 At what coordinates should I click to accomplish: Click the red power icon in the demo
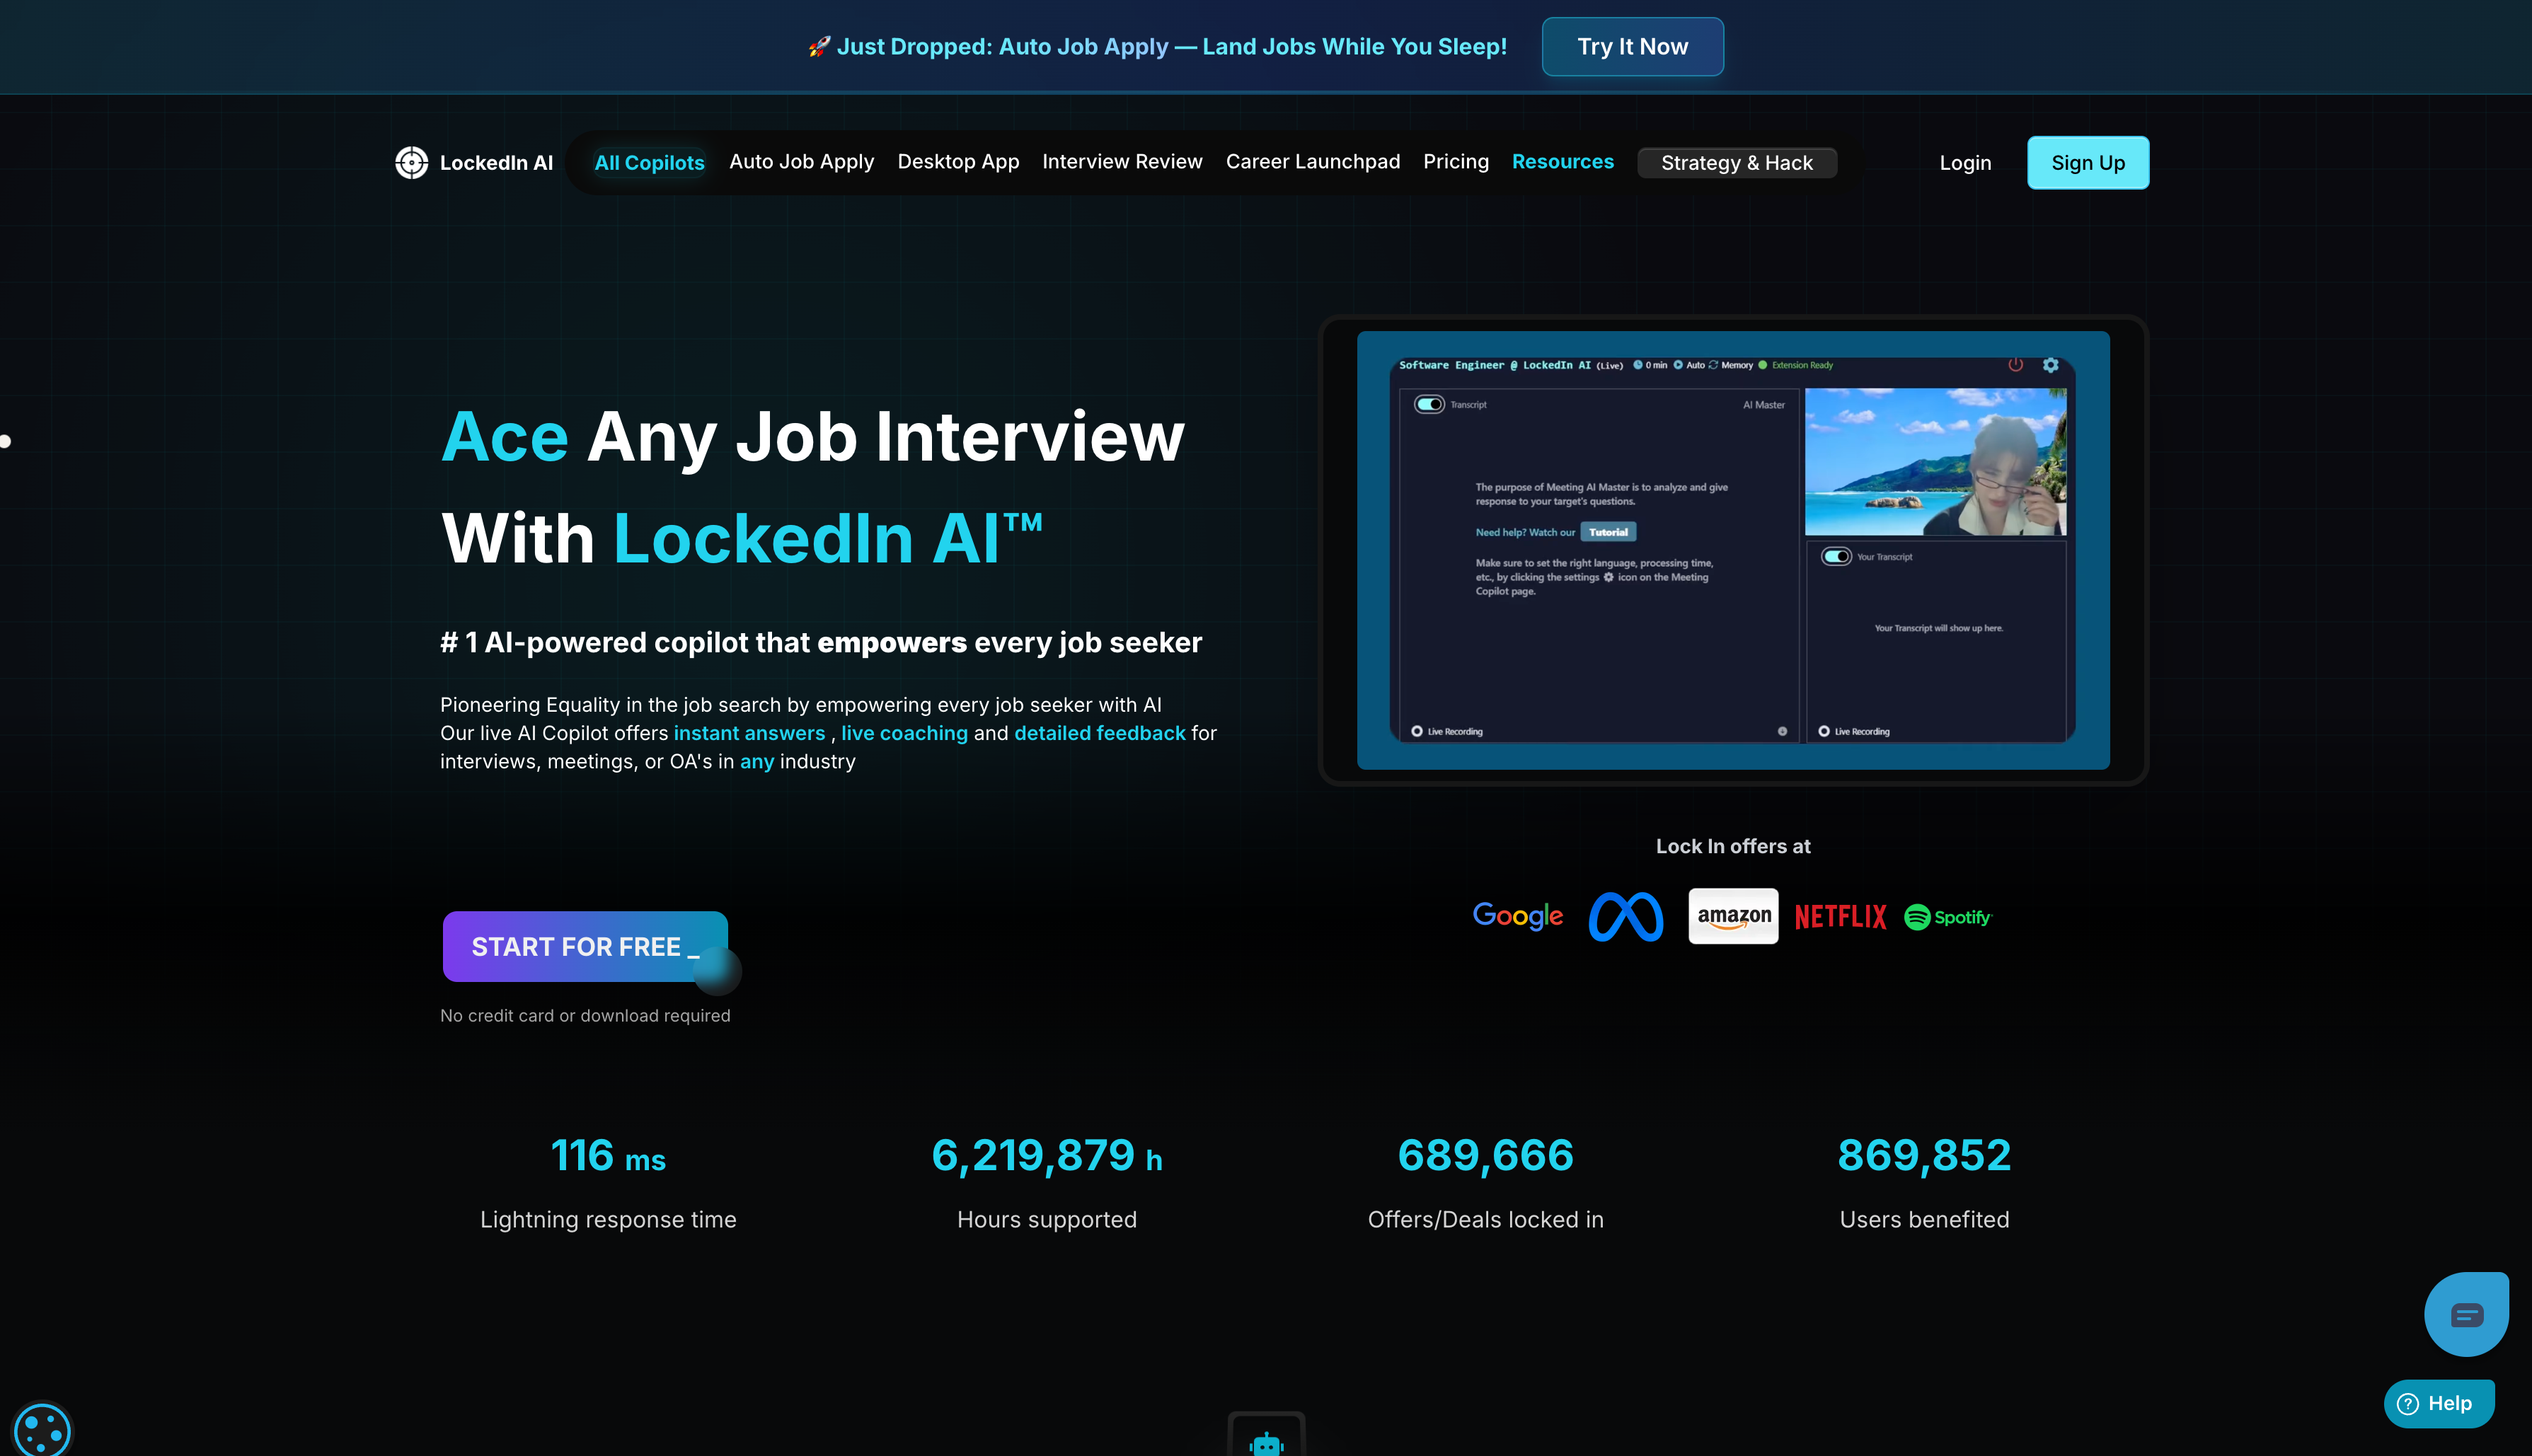pyautogui.click(x=2015, y=365)
